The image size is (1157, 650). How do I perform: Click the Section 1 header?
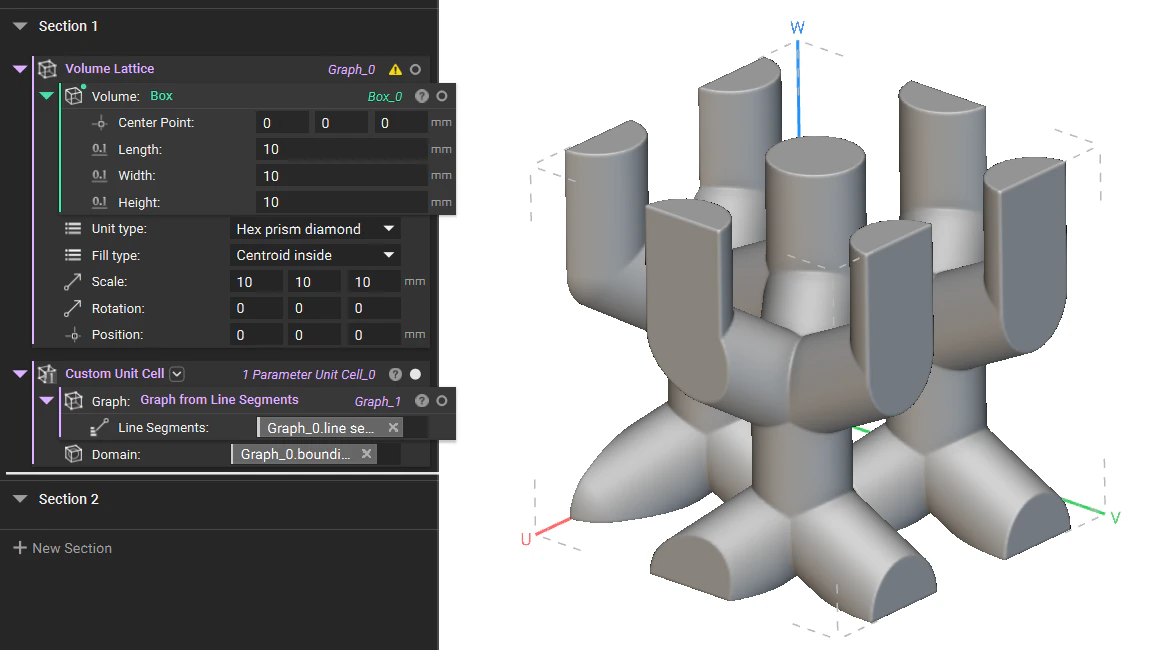pos(67,25)
